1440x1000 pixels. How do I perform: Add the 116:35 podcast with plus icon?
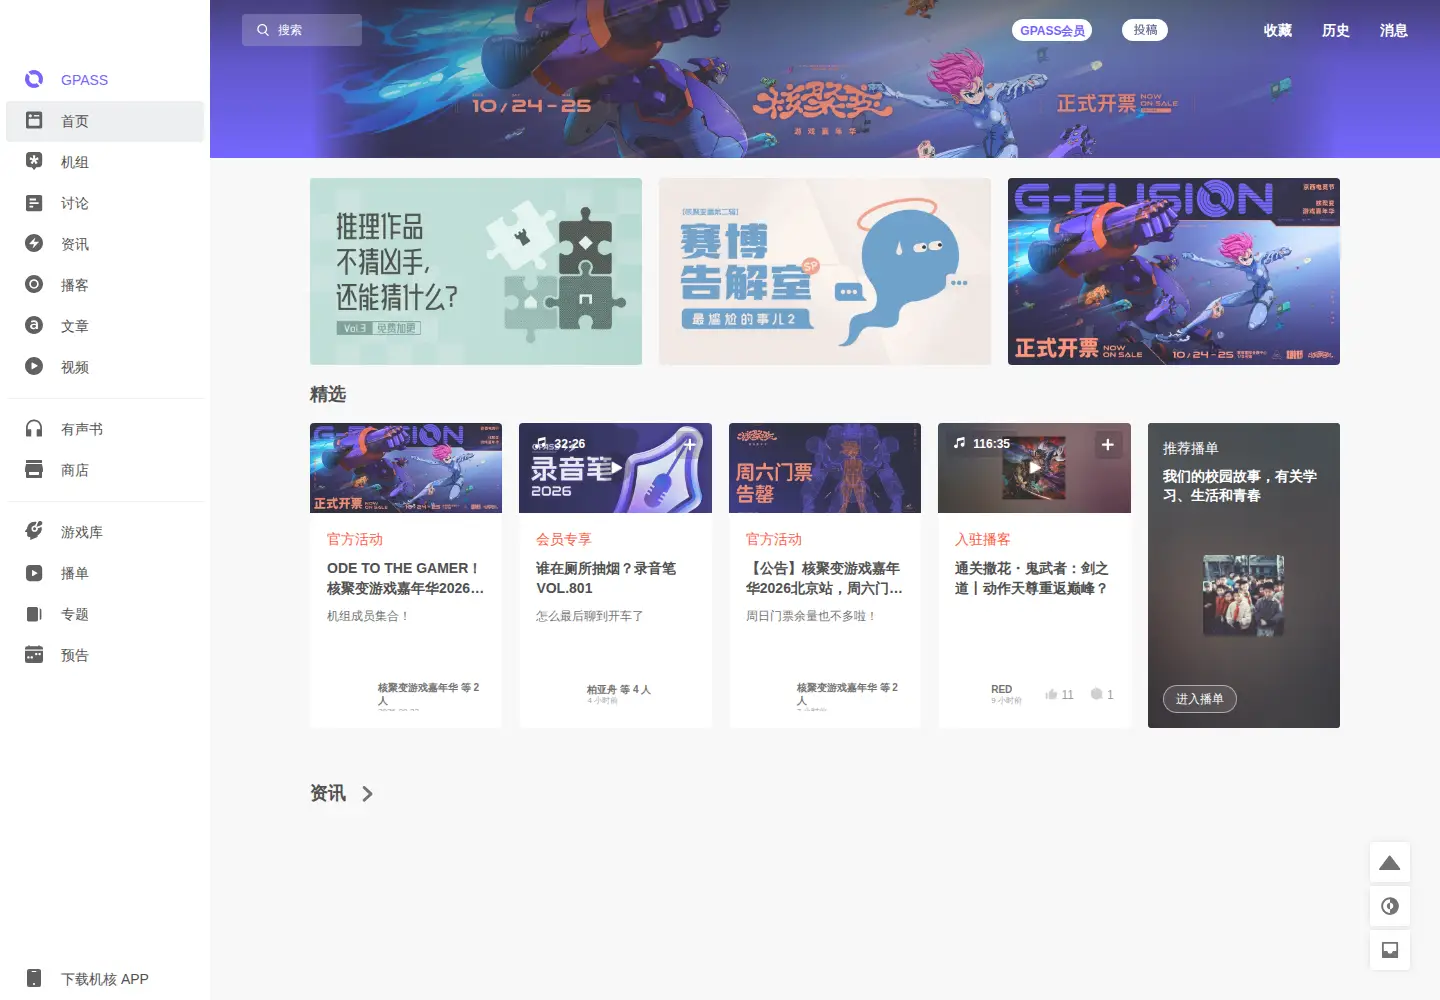(1107, 445)
